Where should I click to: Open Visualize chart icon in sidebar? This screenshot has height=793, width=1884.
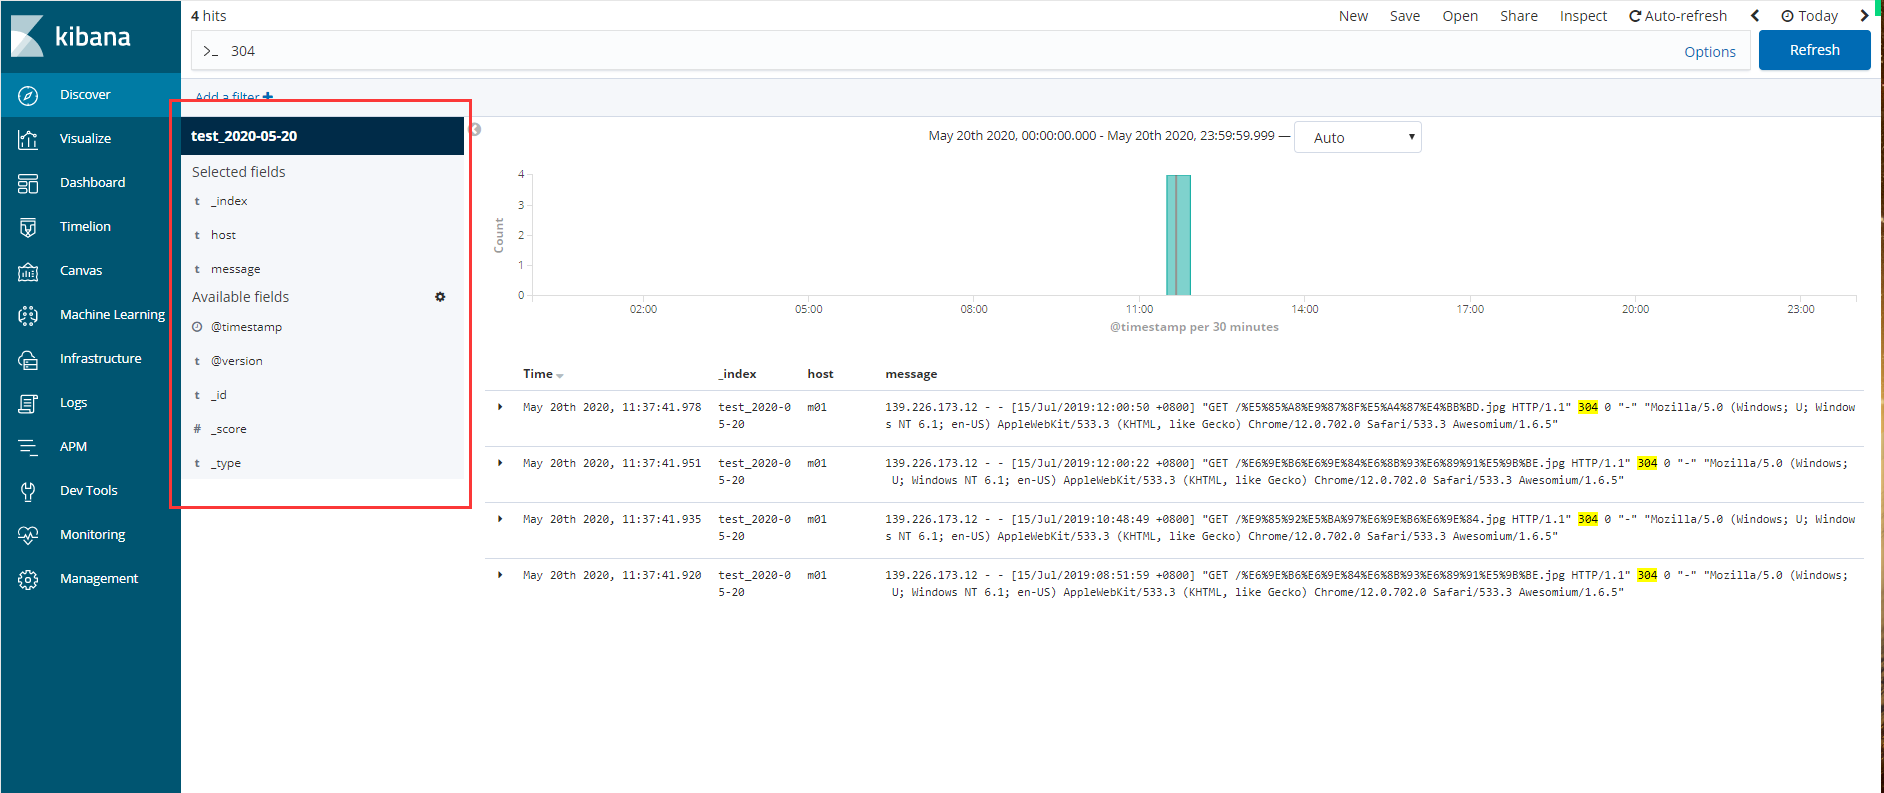[28, 139]
